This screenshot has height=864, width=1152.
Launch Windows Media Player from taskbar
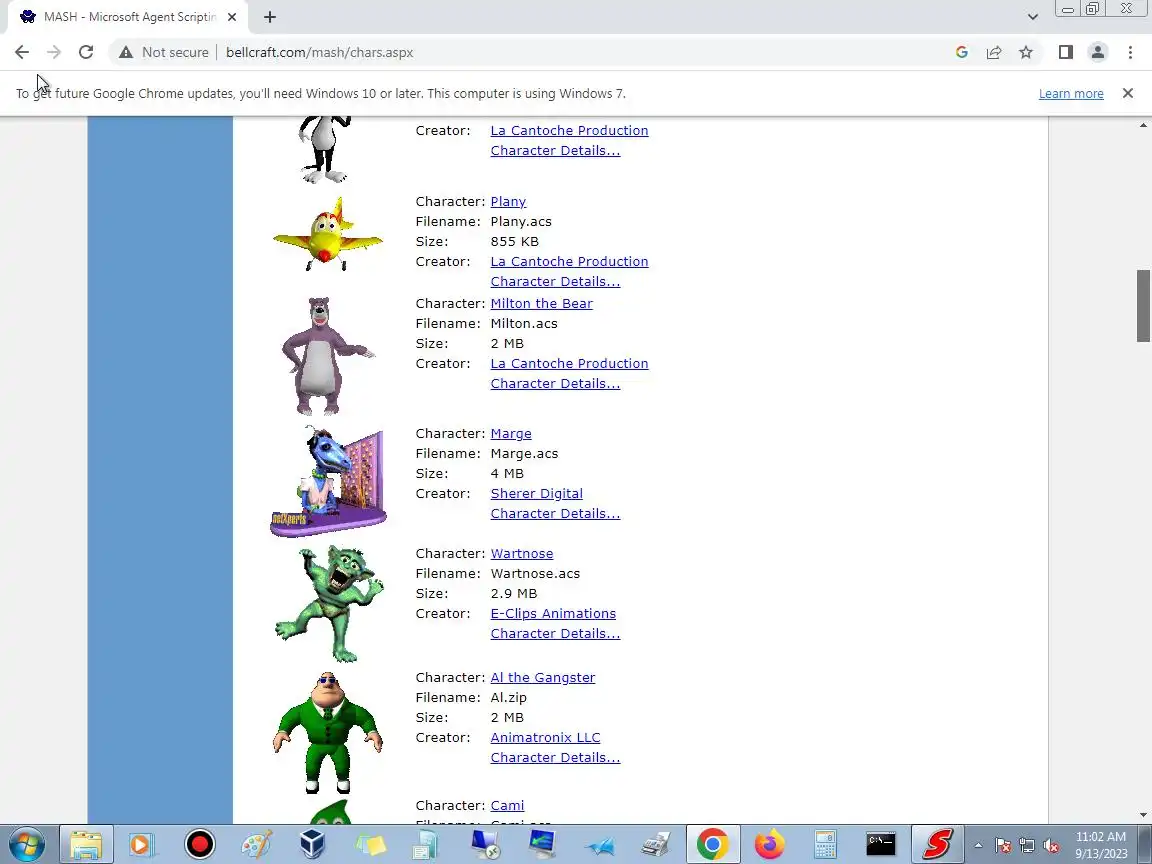pos(141,844)
